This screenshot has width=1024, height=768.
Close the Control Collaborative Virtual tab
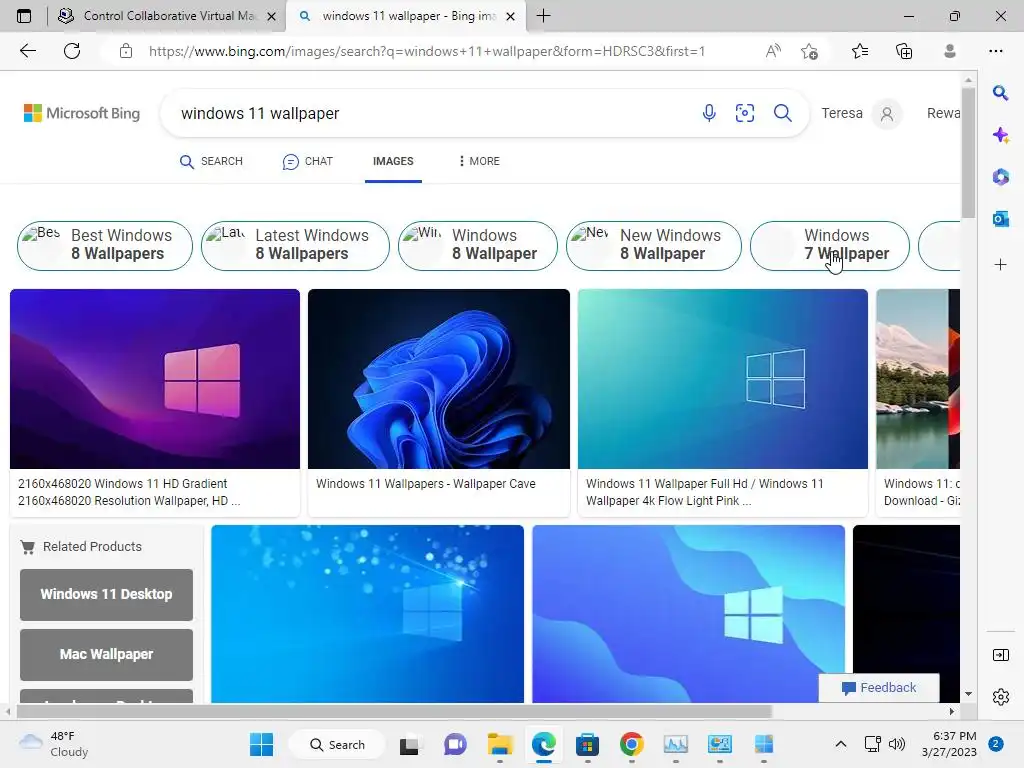pos(272,16)
